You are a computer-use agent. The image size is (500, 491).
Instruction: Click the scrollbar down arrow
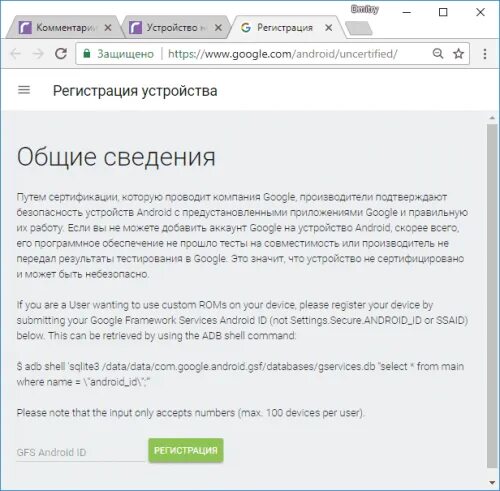coord(492,482)
